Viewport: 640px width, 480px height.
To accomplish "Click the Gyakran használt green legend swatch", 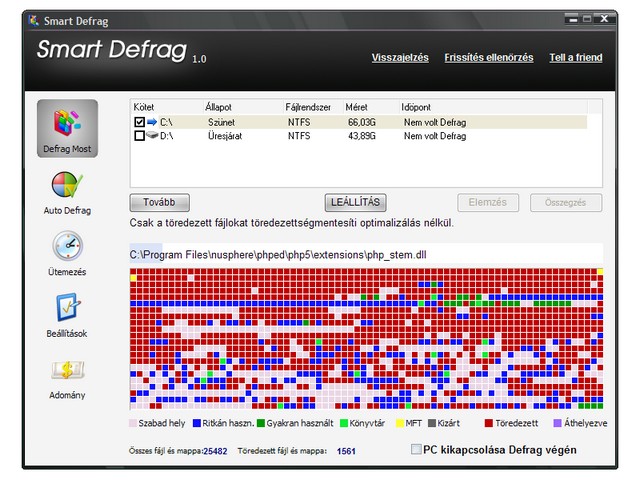I will tap(261, 423).
